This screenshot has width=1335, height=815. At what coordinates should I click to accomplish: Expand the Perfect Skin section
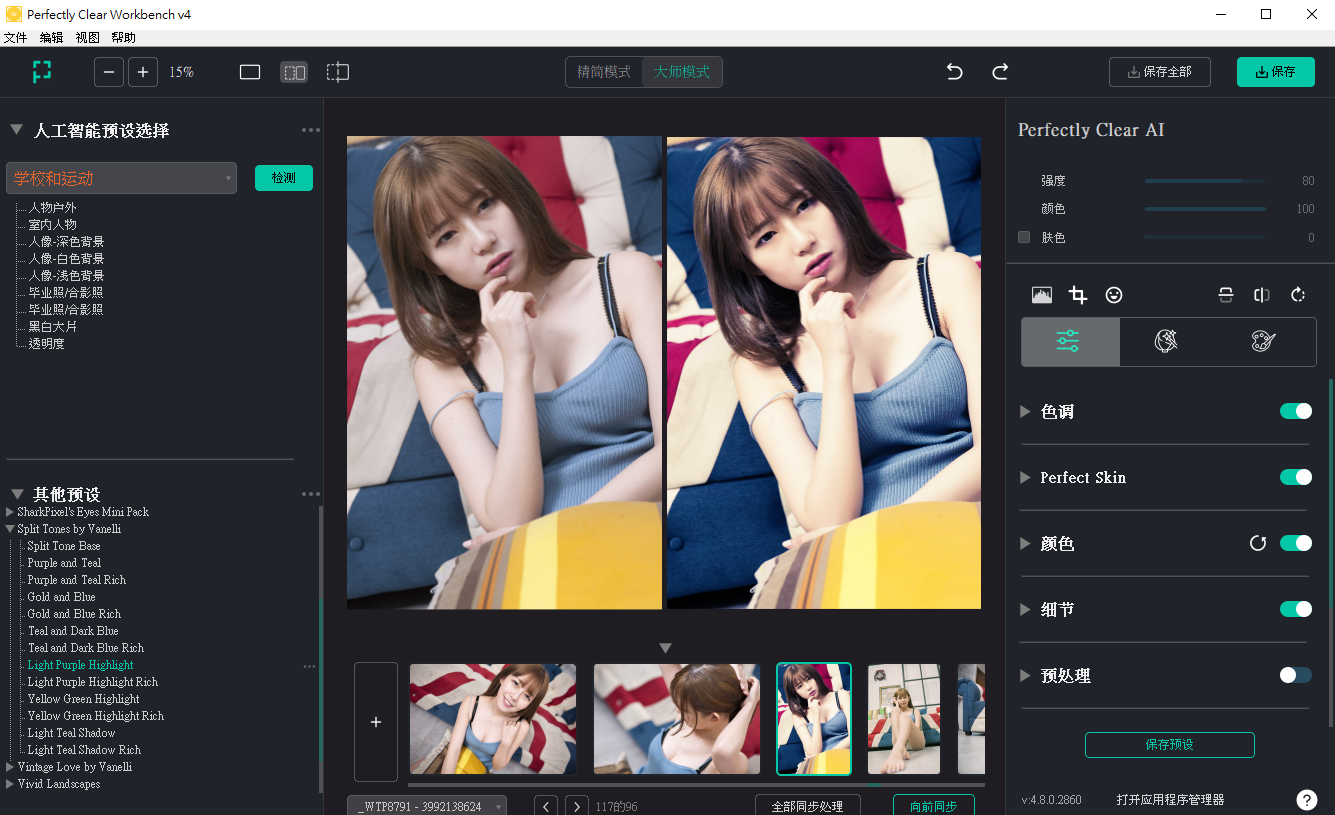1025,478
